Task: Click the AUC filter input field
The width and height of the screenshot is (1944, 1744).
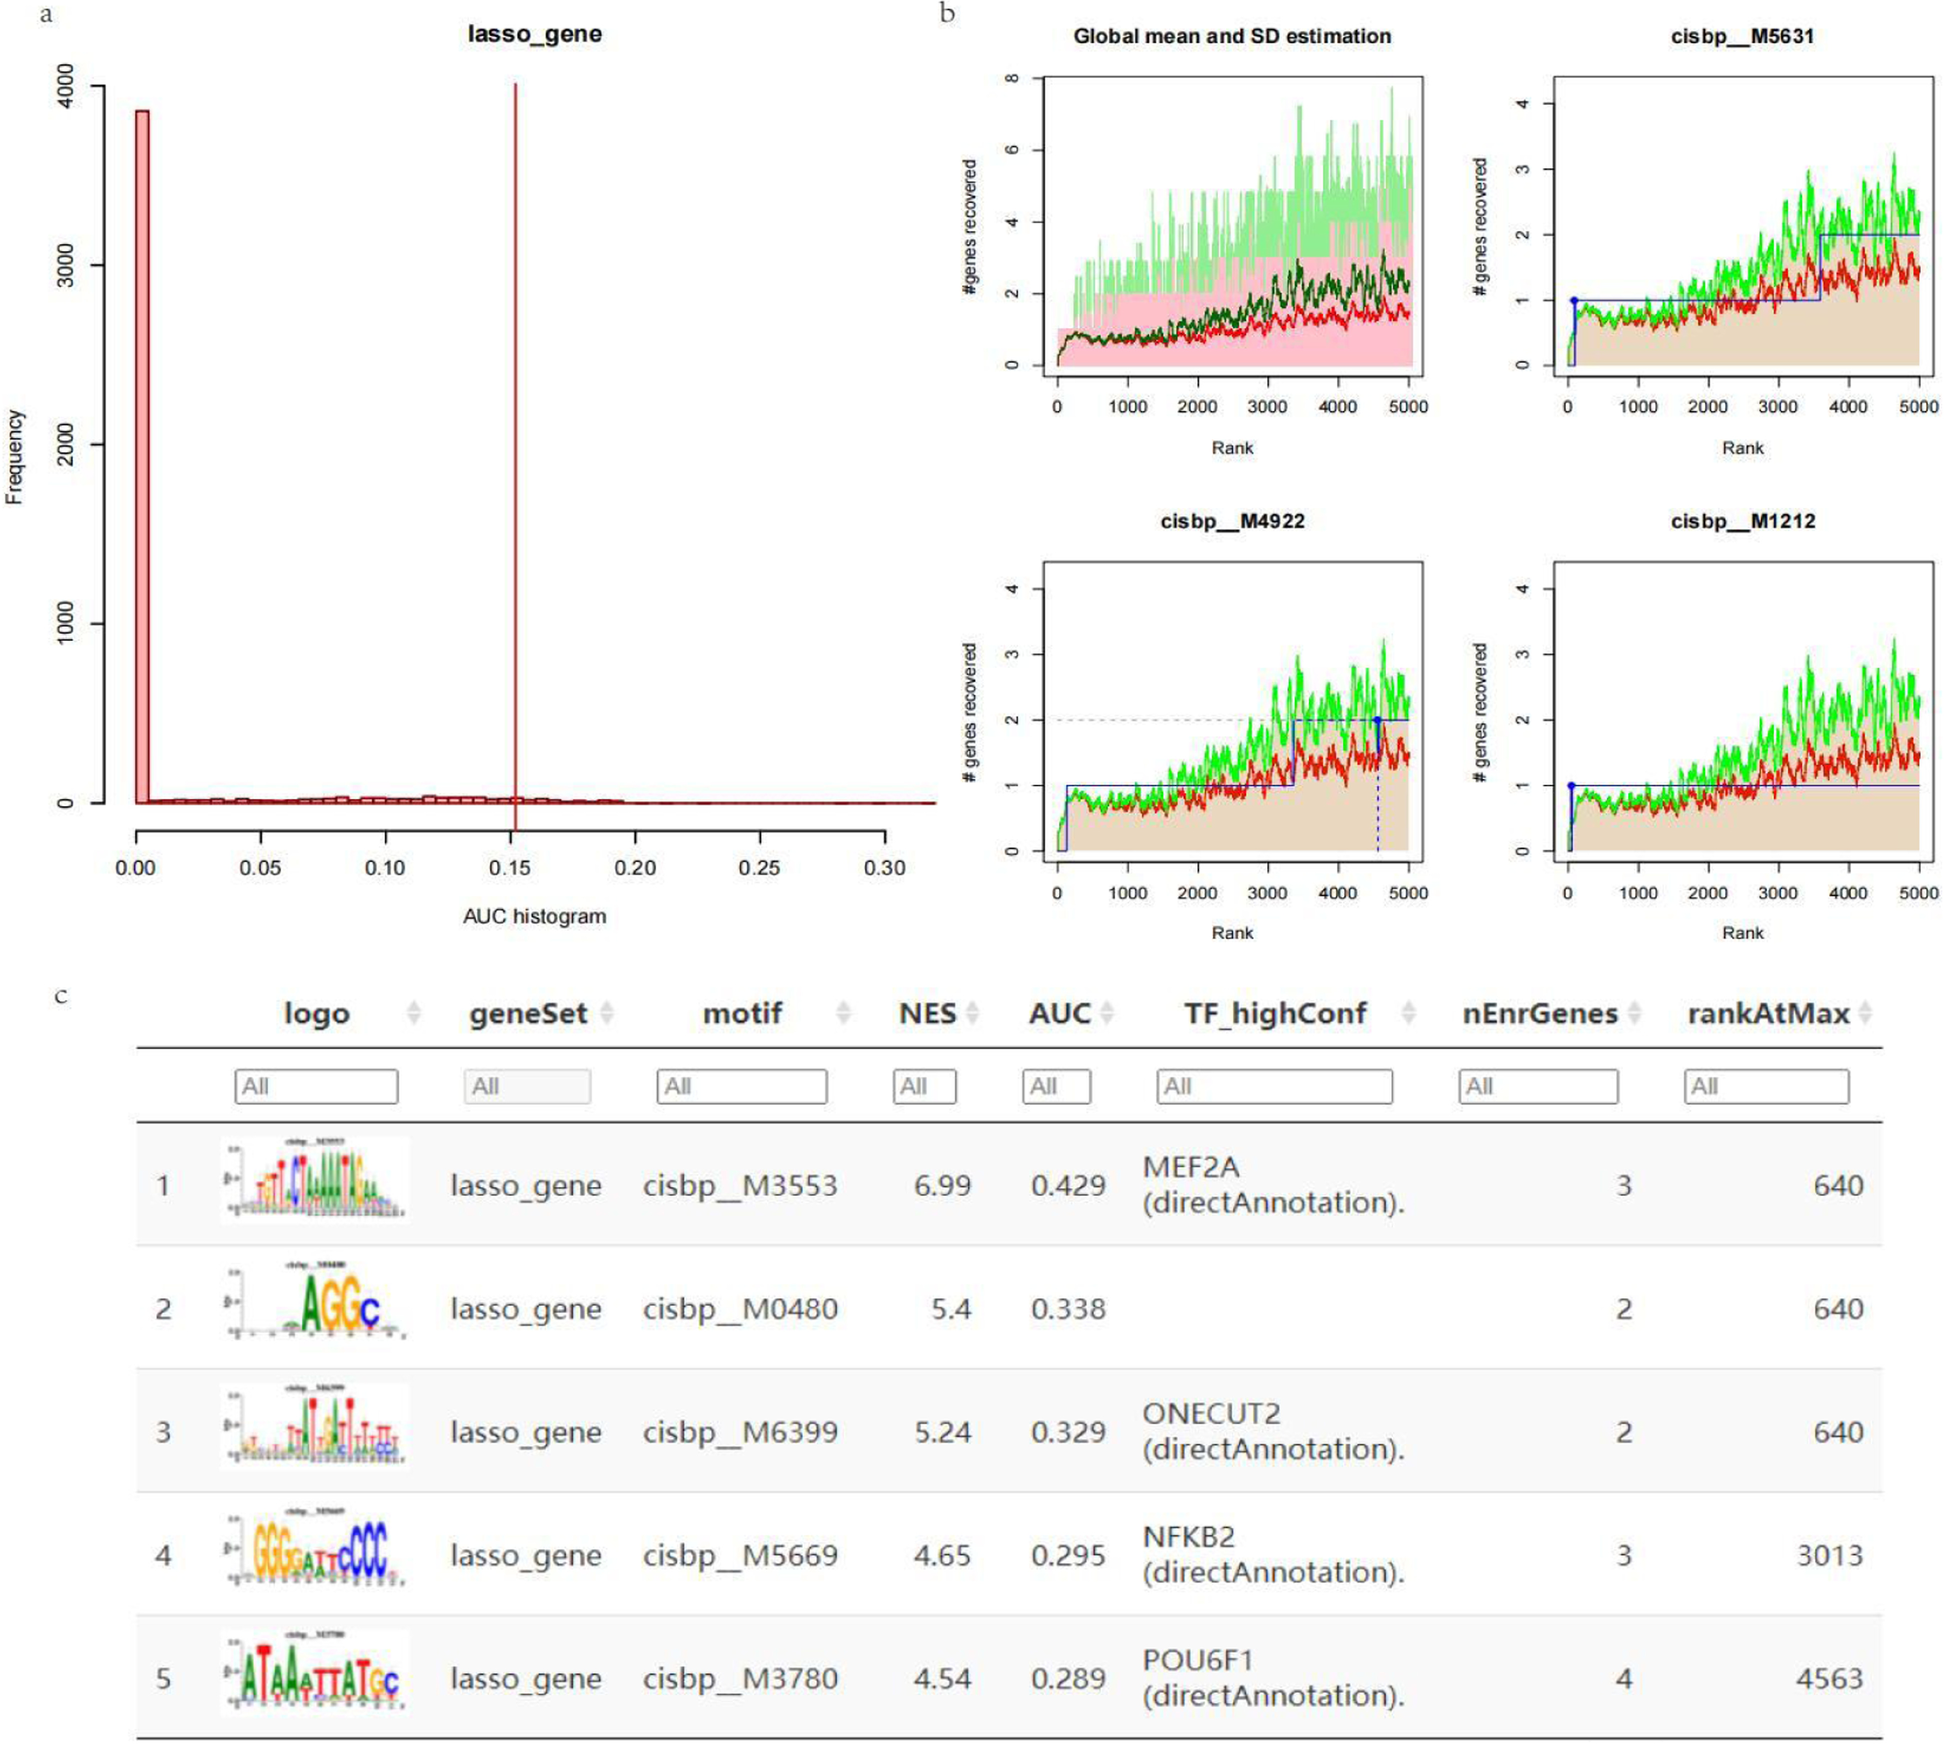Action: pos(1056,1086)
